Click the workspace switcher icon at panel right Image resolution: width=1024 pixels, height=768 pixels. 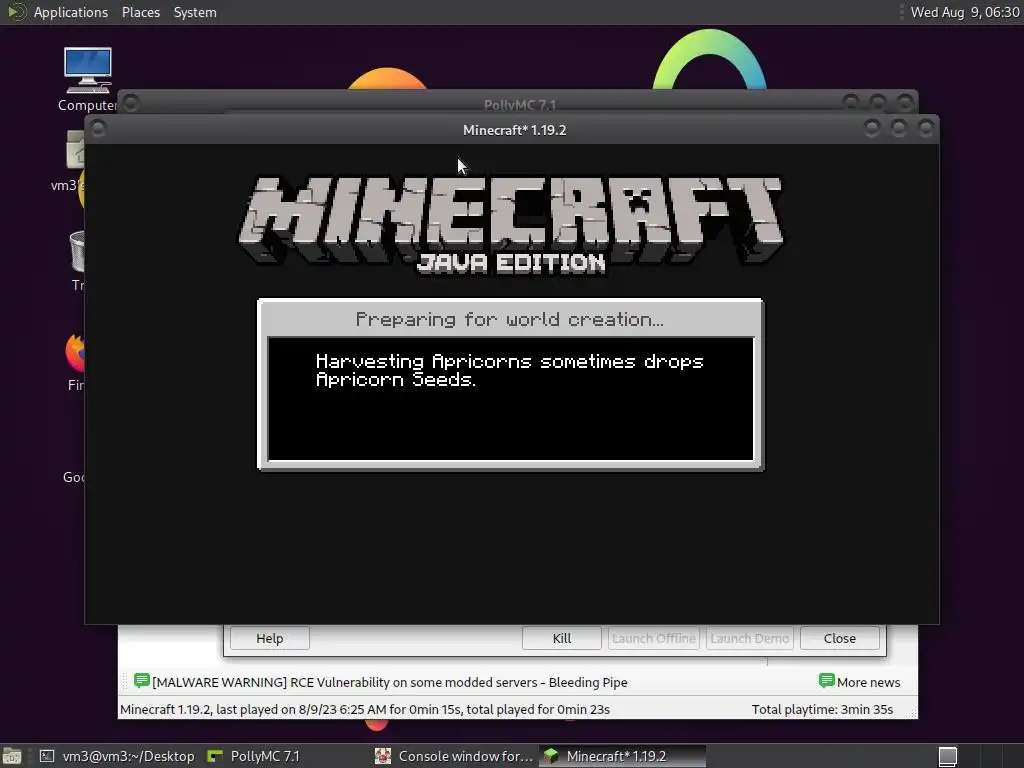948,756
